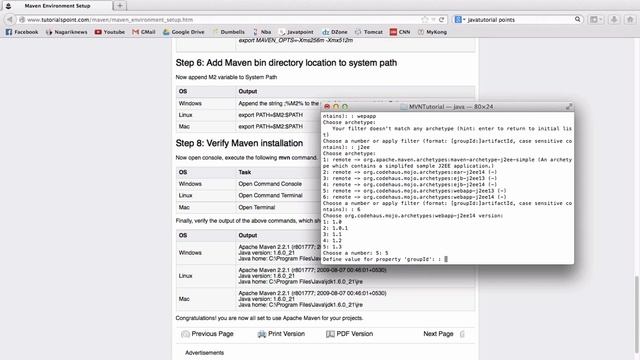Viewport: 640px width, 360px height.
Task: Open the PDF Version link
Action: point(354,334)
